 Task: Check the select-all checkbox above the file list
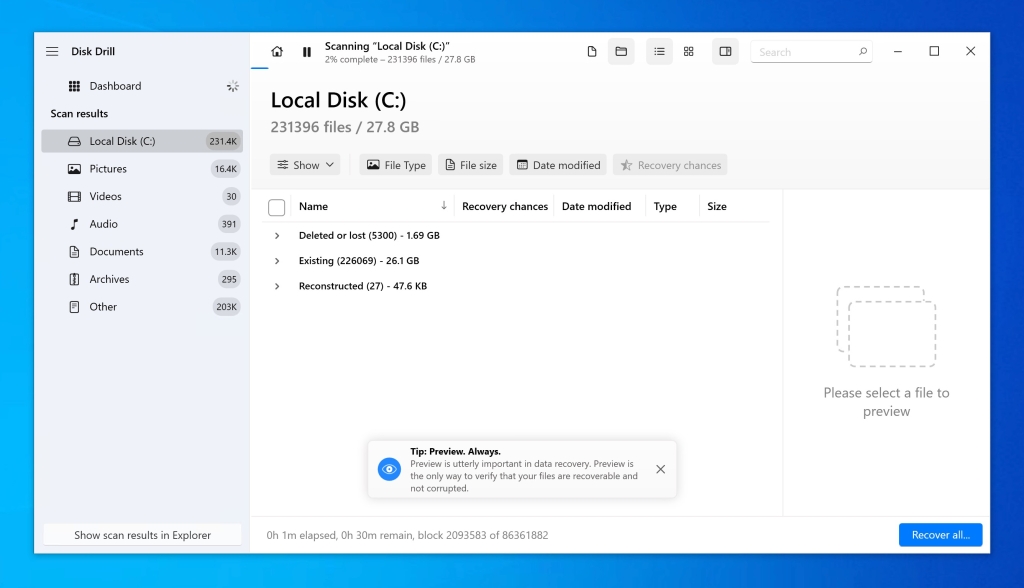(277, 206)
